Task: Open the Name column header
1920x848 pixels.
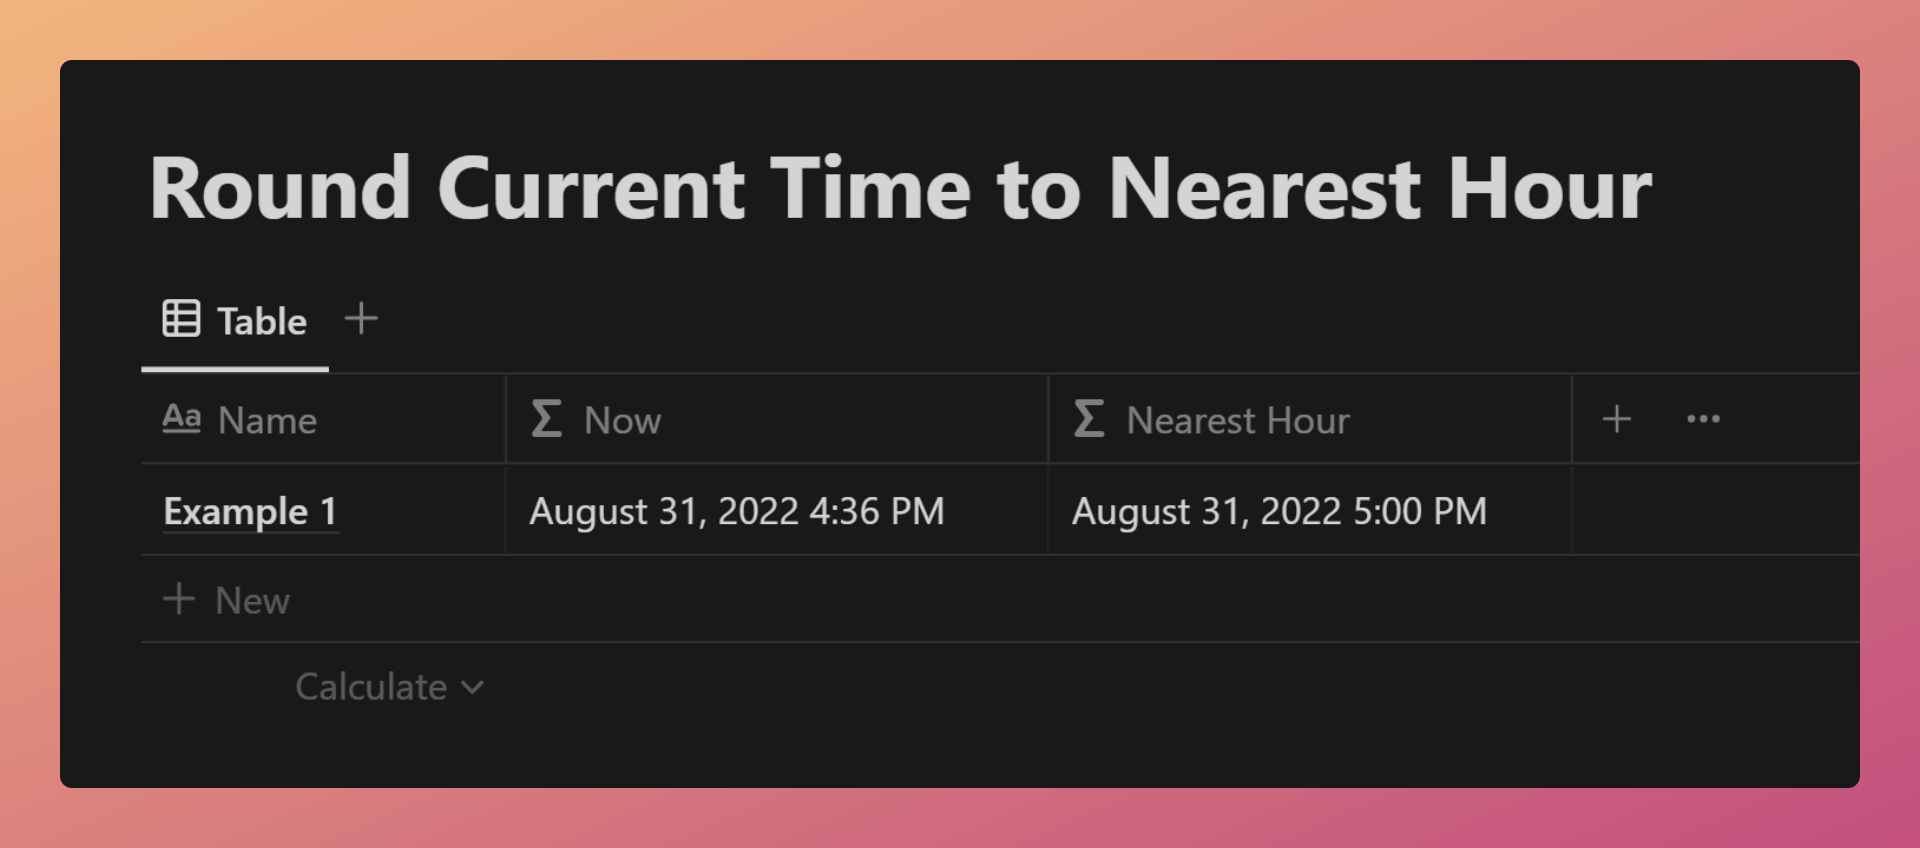Action: [x=323, y=419]
